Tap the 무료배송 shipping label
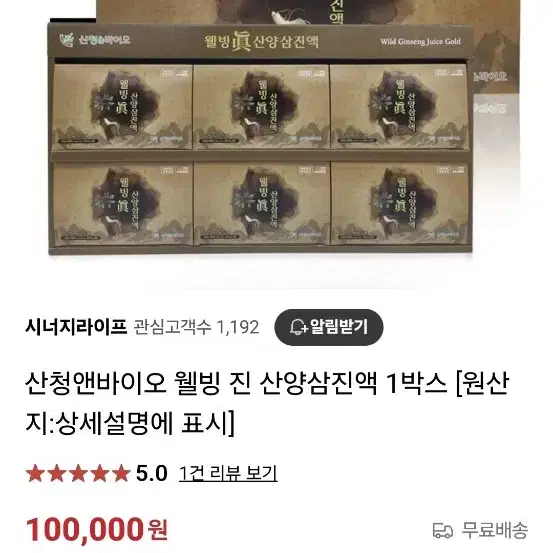The width and height of the screenshot is (553, 553). tap(495, 530)
